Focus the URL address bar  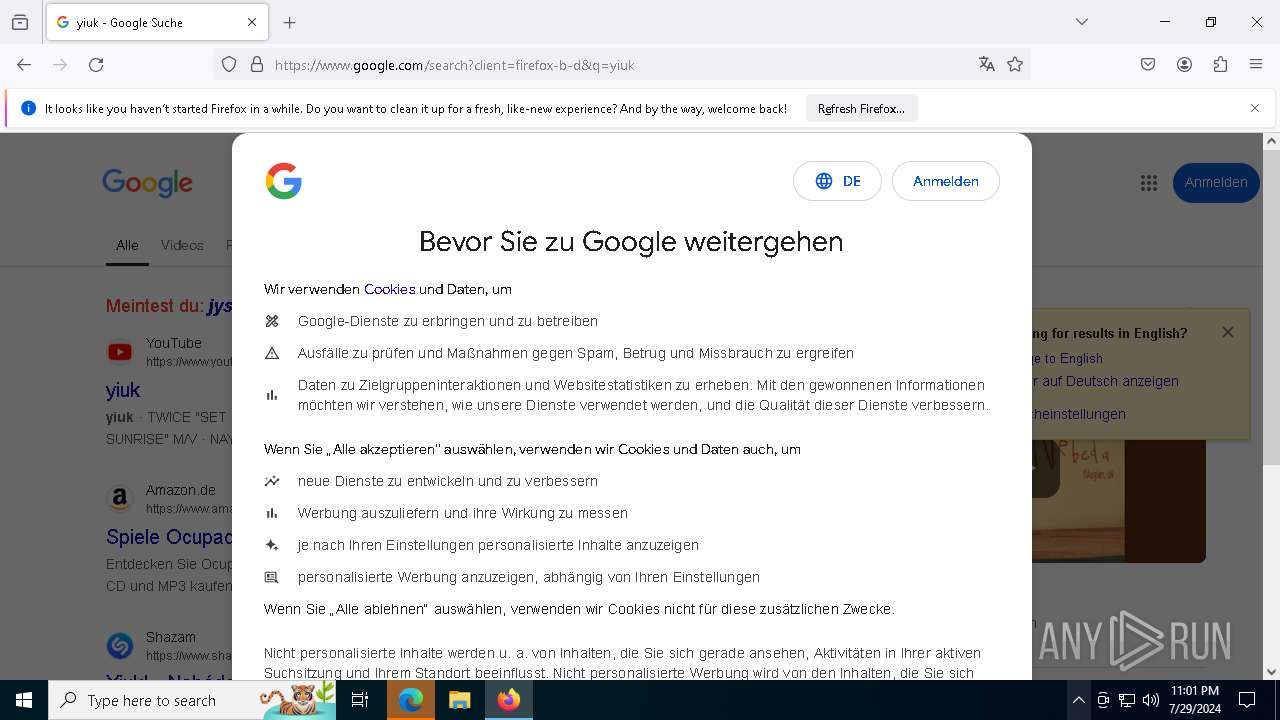[620, 65]
